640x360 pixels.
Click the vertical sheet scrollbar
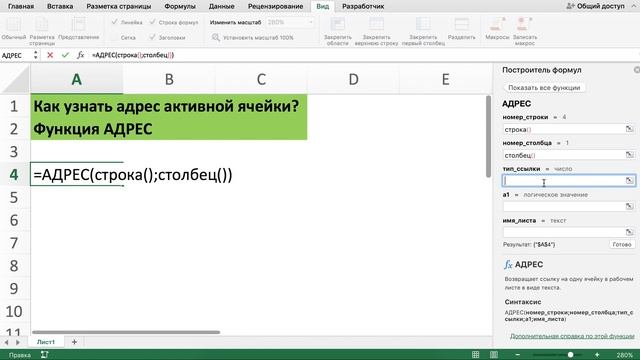pos(488,137)
